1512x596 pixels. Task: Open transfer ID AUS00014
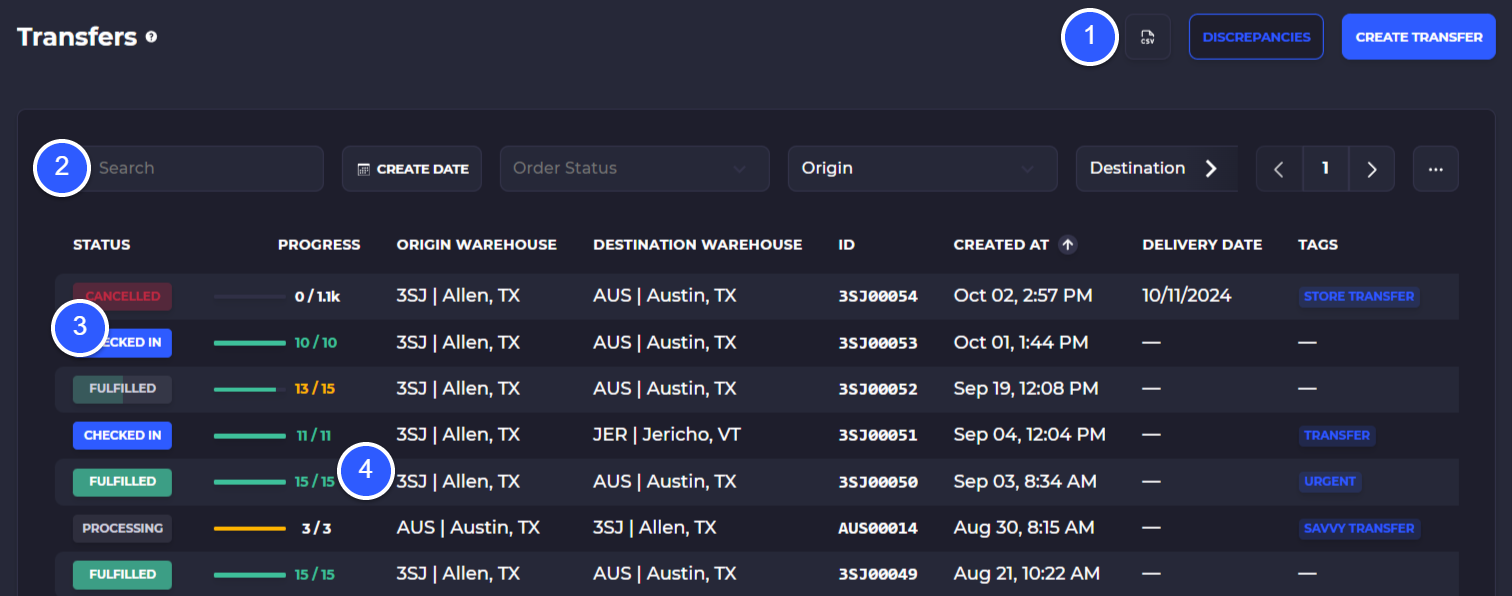point(878,528)
